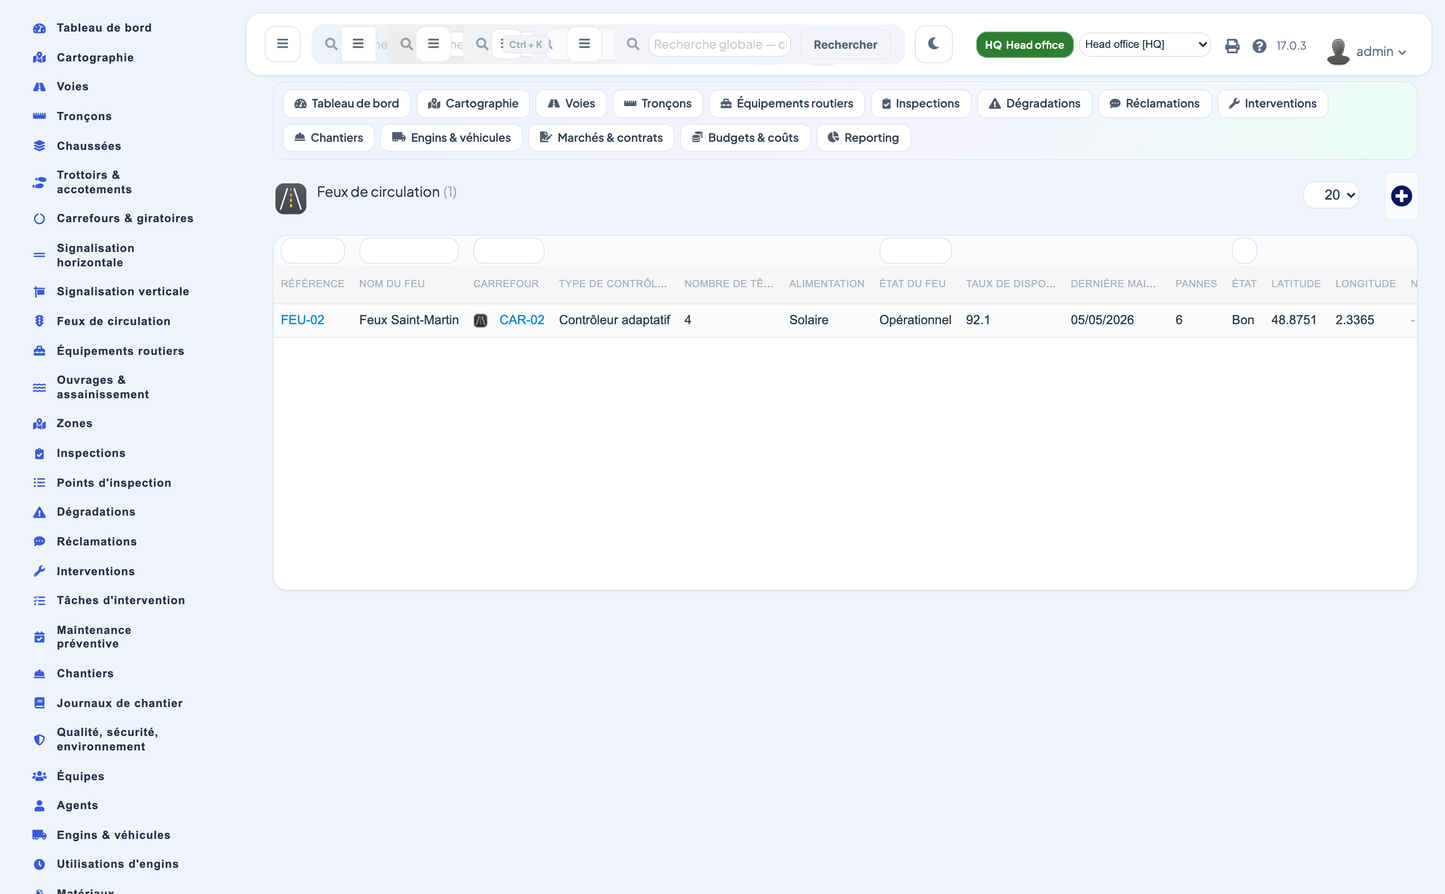The image size is (1445, 894).
Task: Click the Recherche globale input field
Action: 719,44
